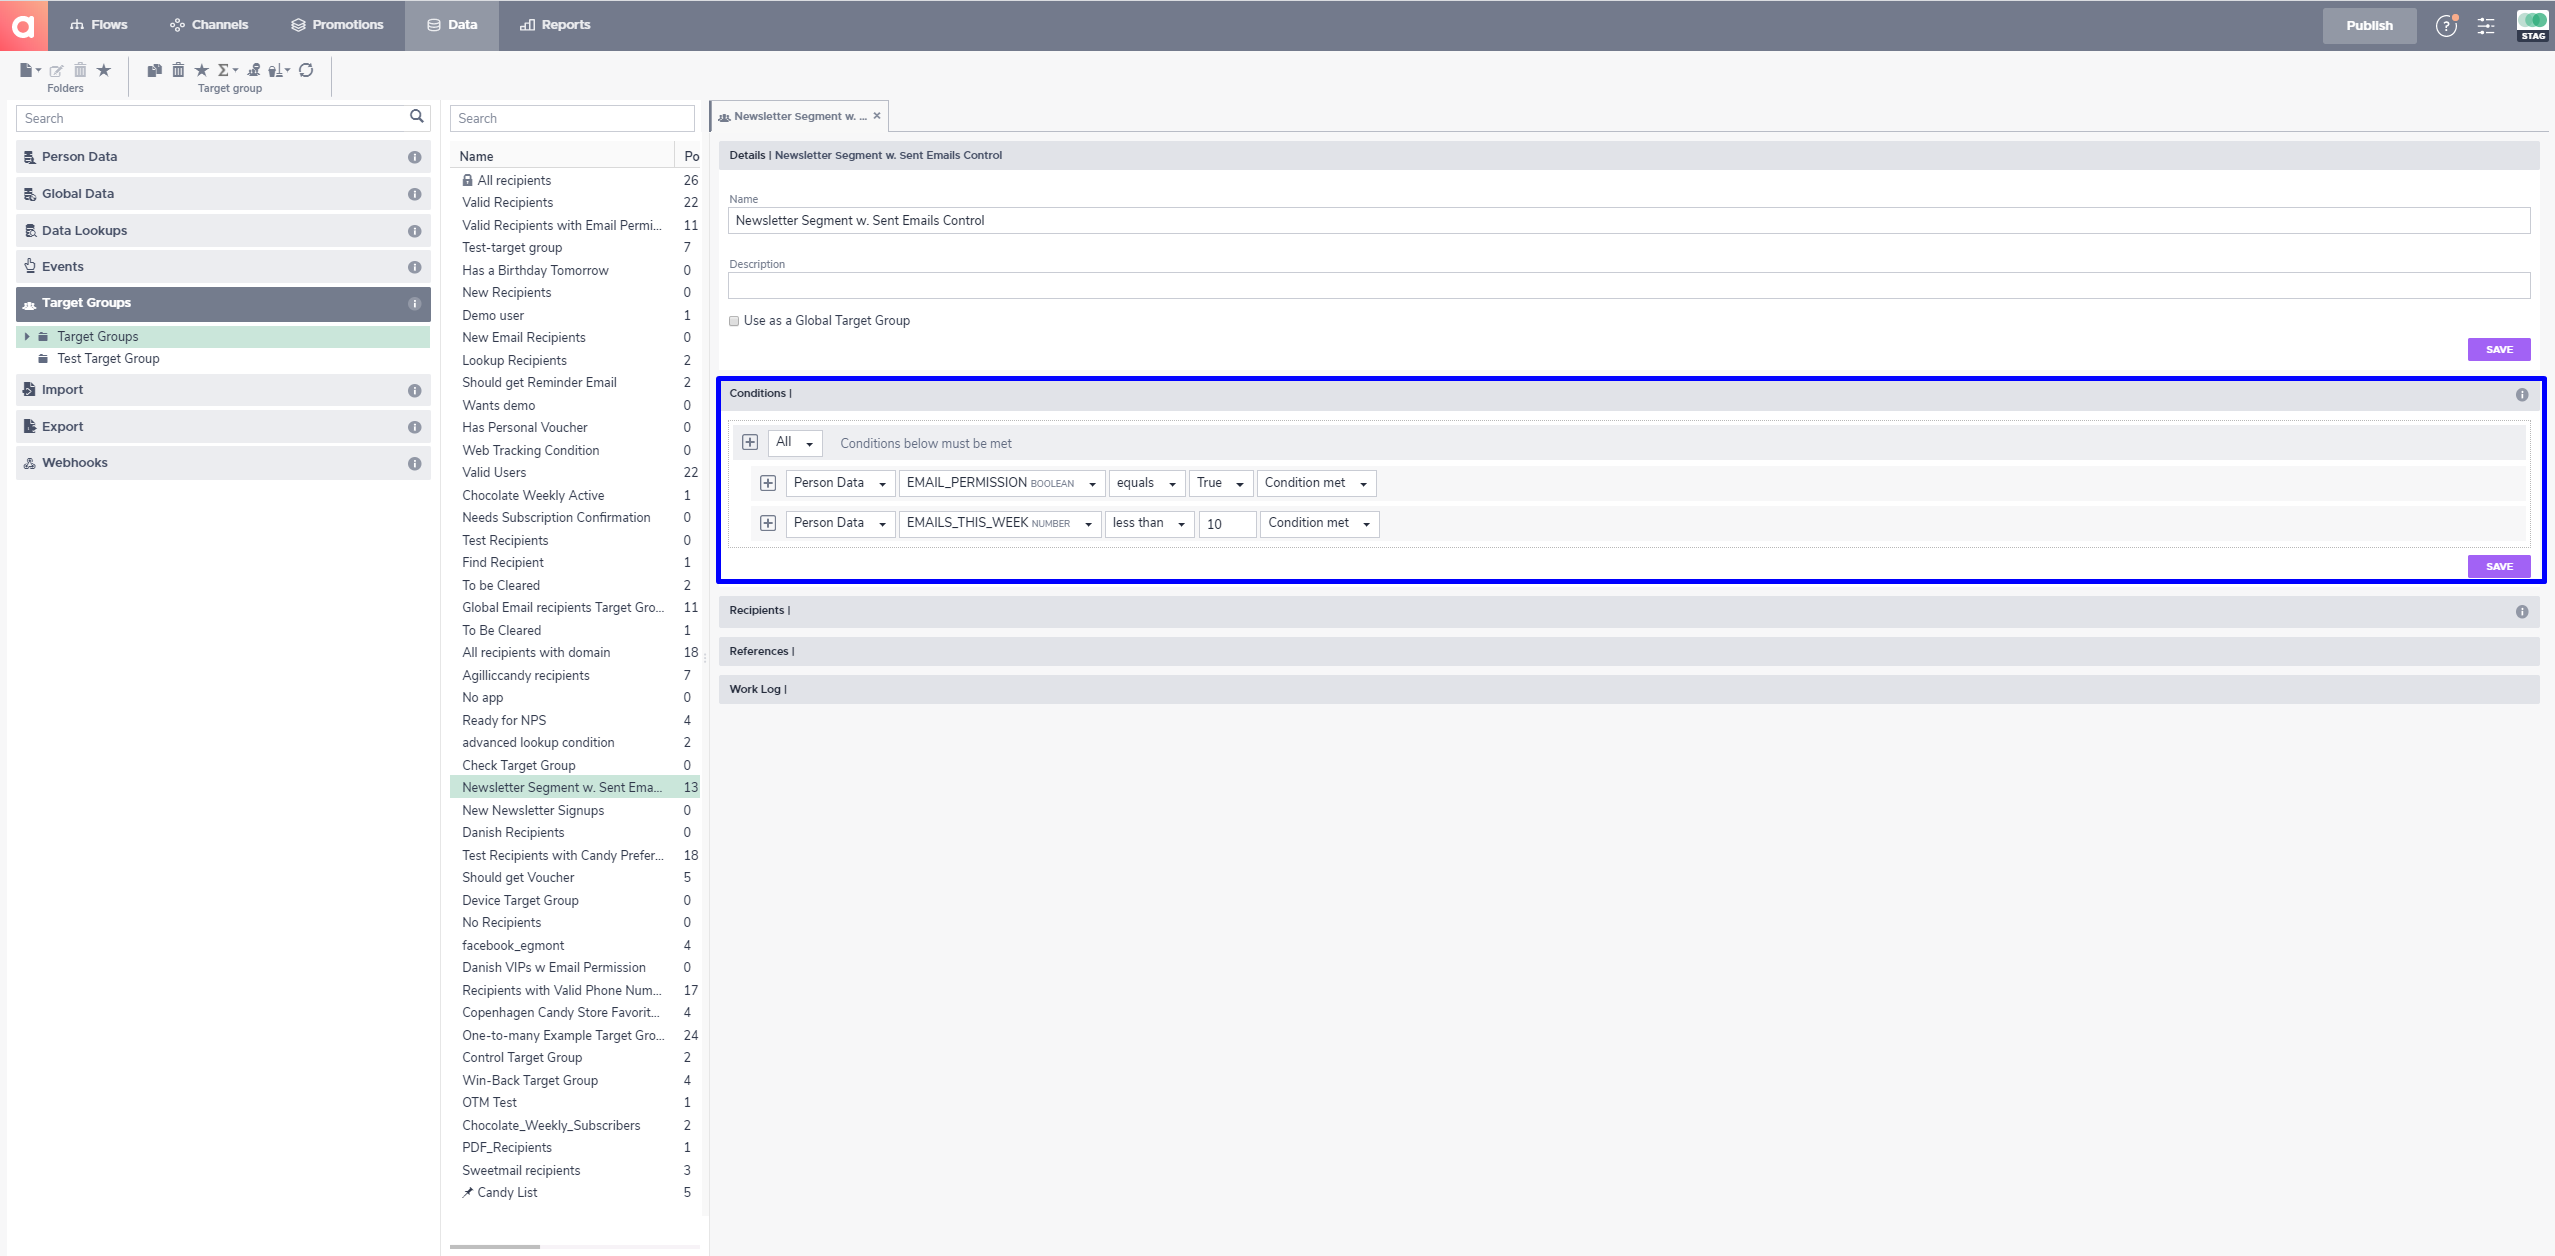2555x1256 pixels.
Task: Click the sum (sigma) icon in toolbar
Action: [224, 70]
